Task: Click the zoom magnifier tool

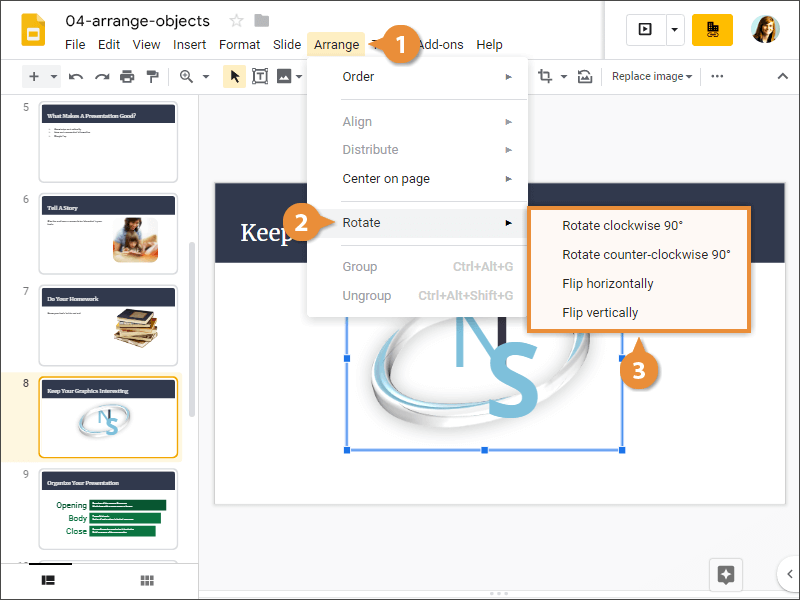Action: coord(186,77)
